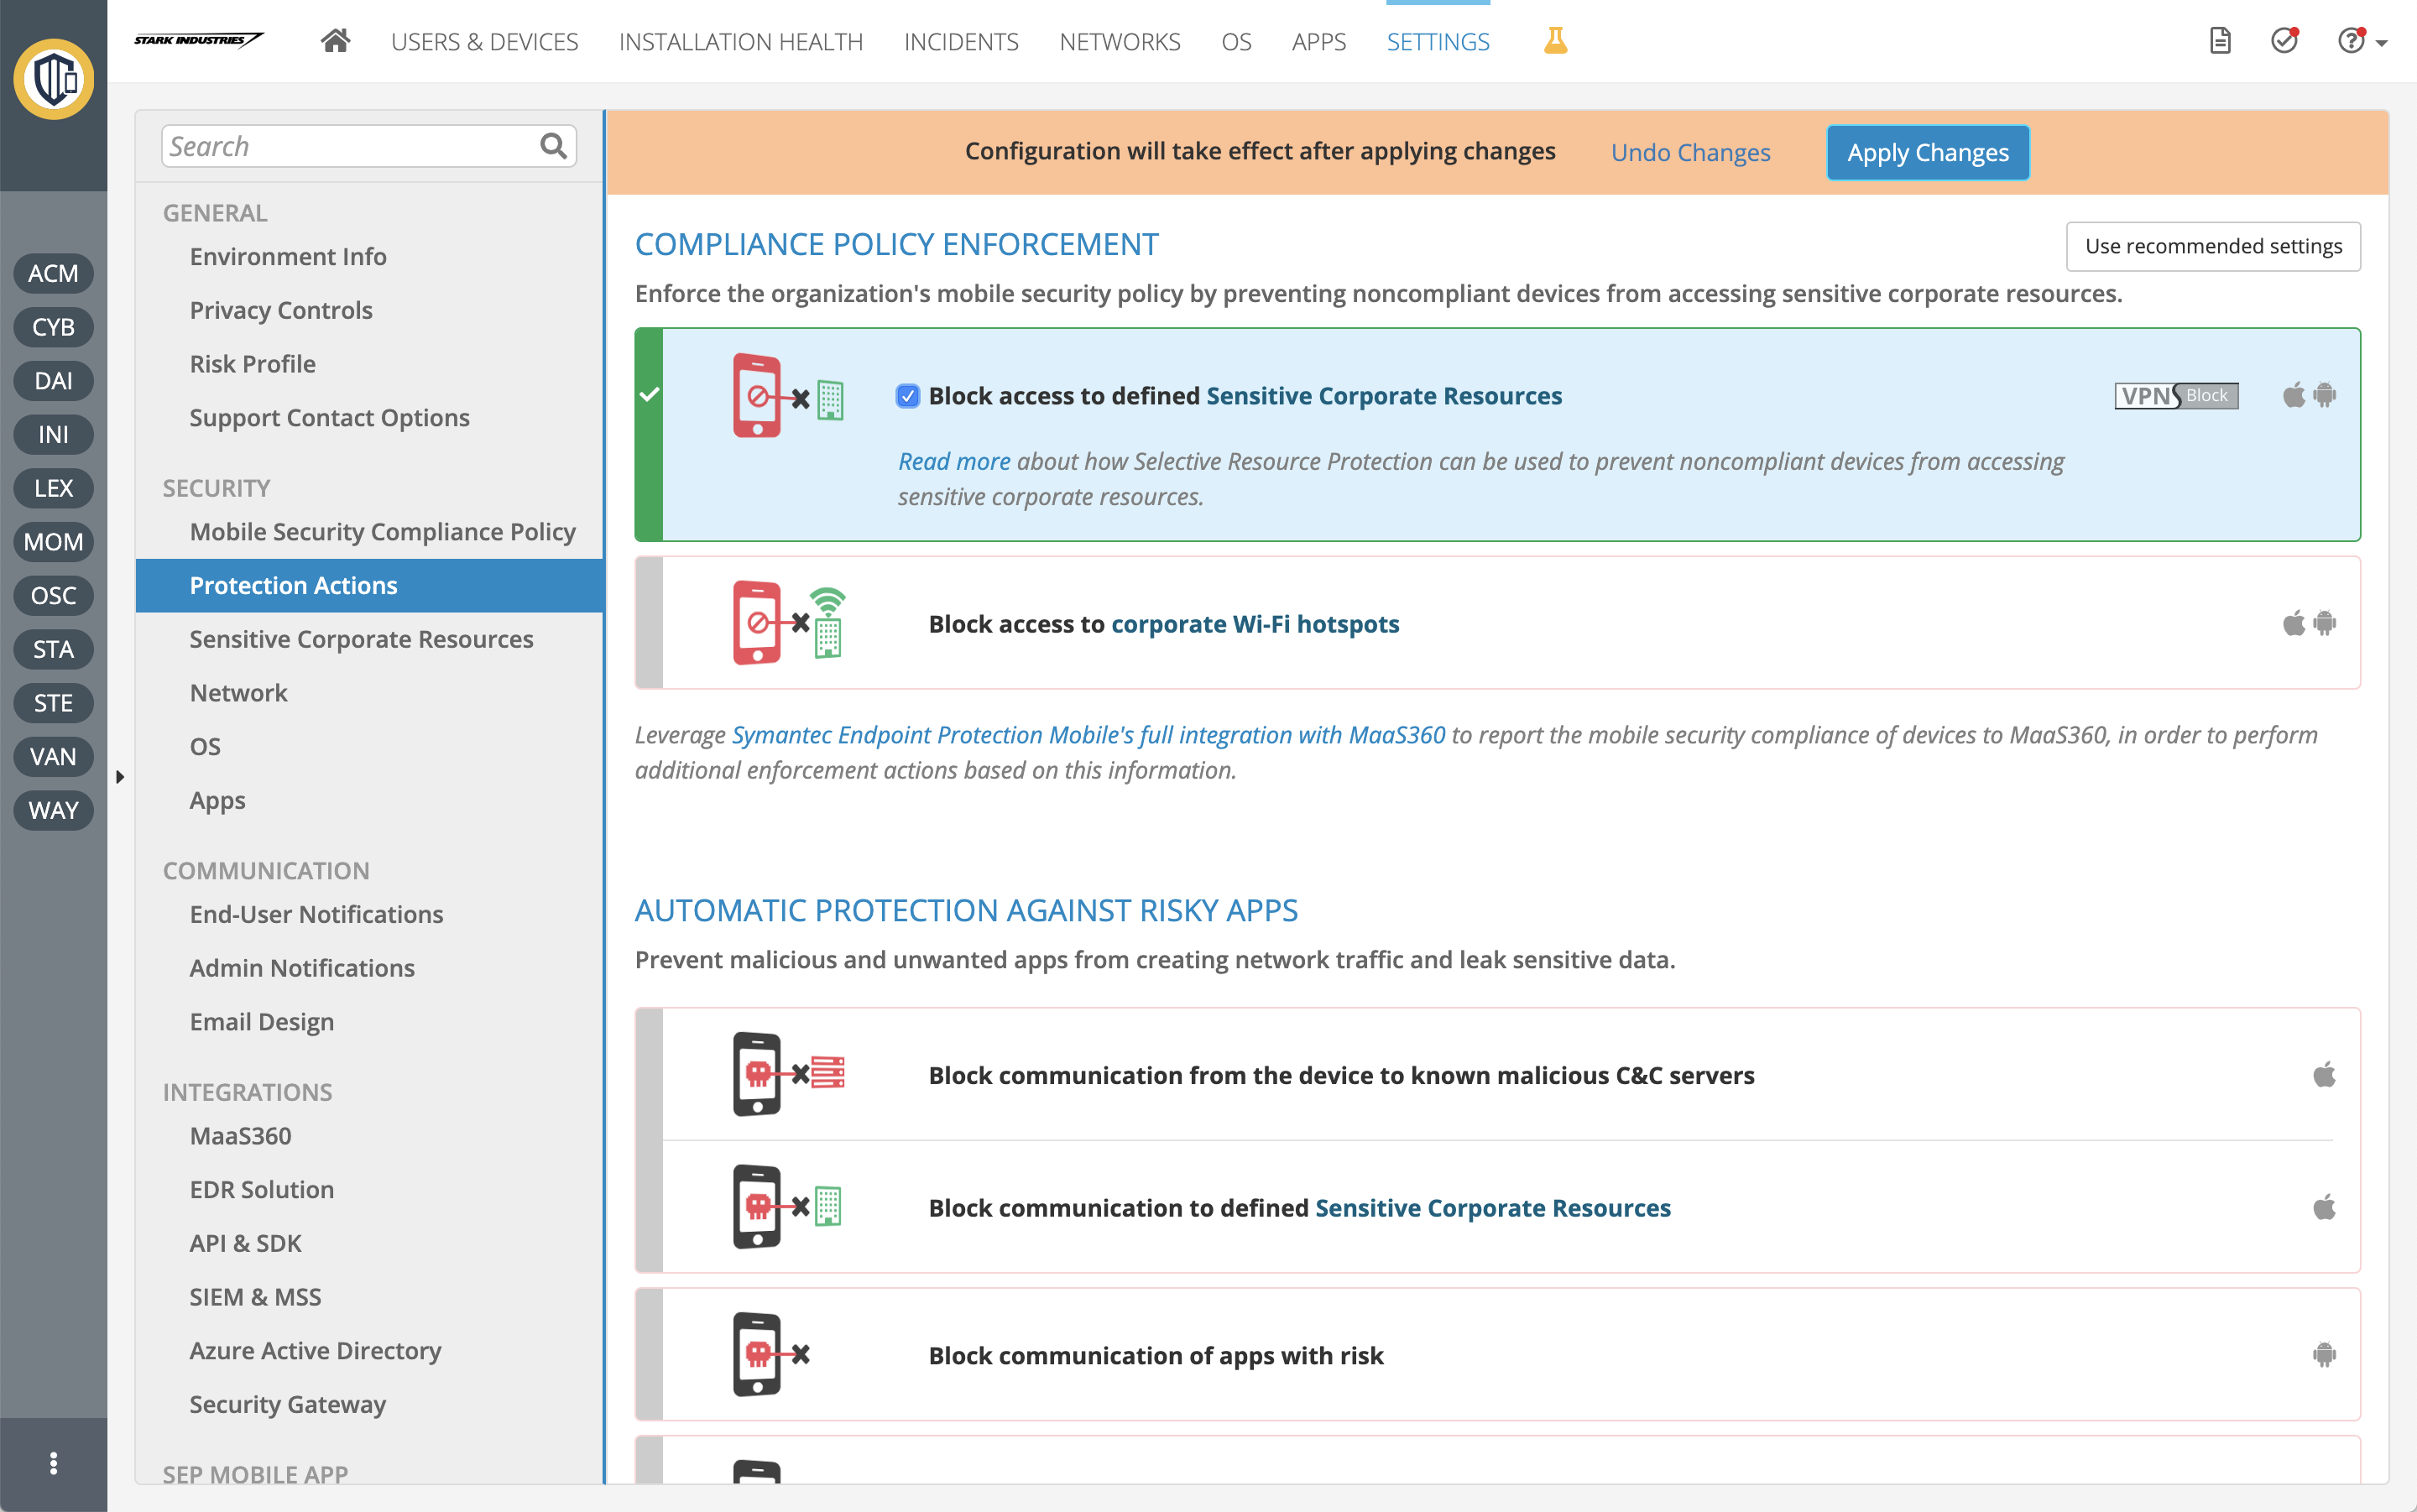
Task: Open the shield logo in sidebar
Action: coord(54,79)
